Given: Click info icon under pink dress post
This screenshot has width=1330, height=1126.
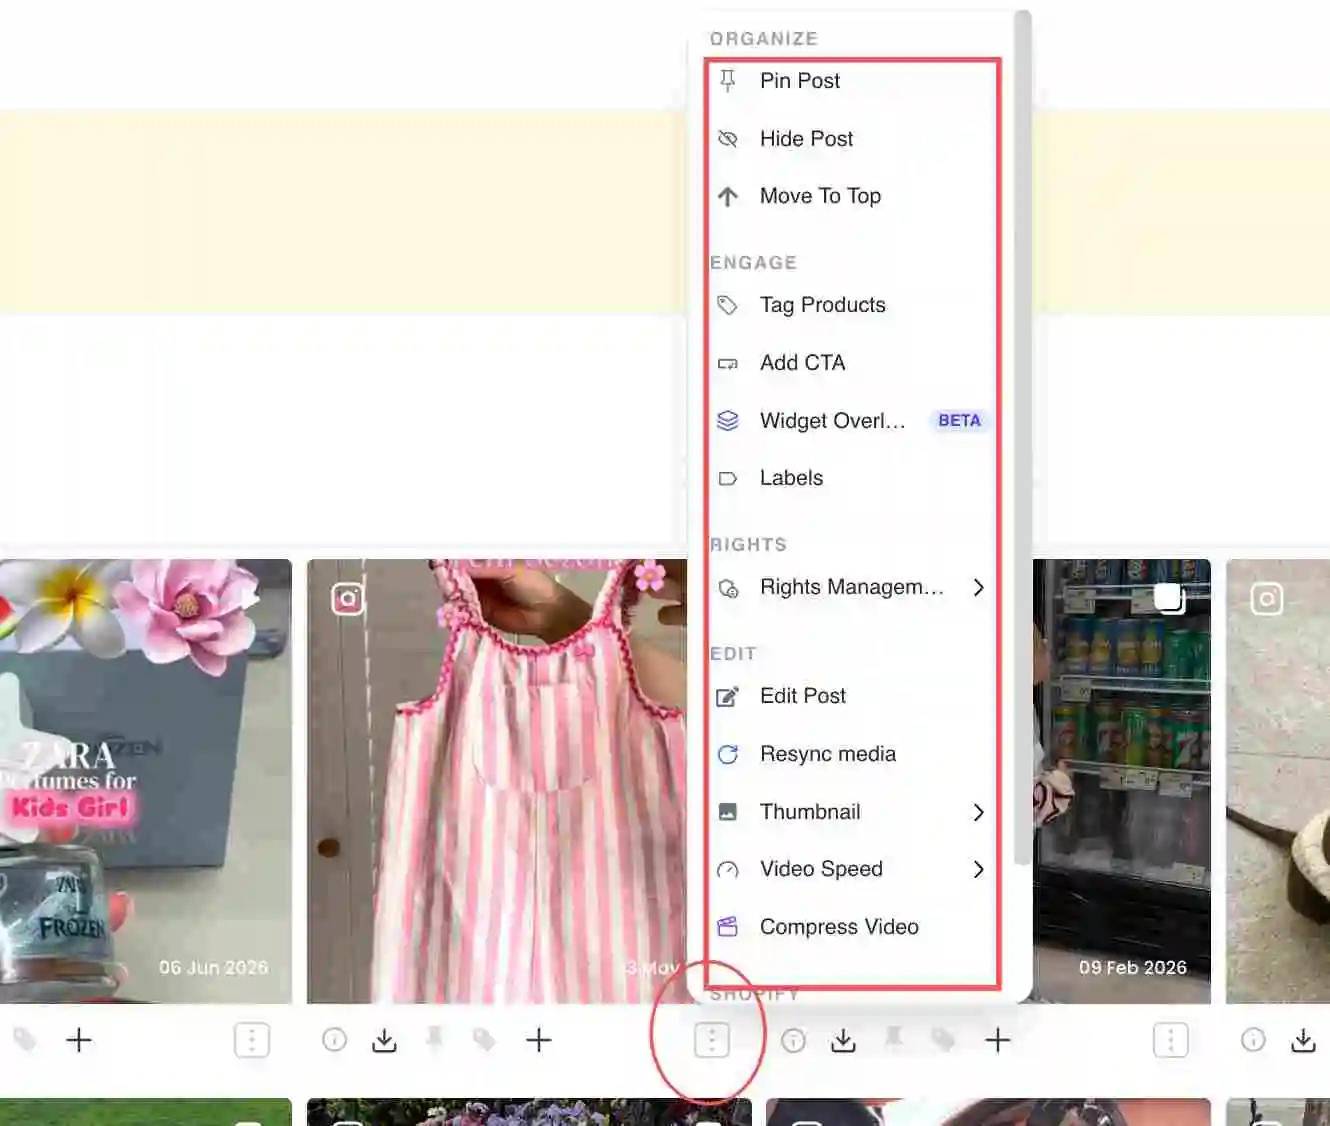Looking at the screenshot, I should pyautogui.click(x=335, y=1040).
